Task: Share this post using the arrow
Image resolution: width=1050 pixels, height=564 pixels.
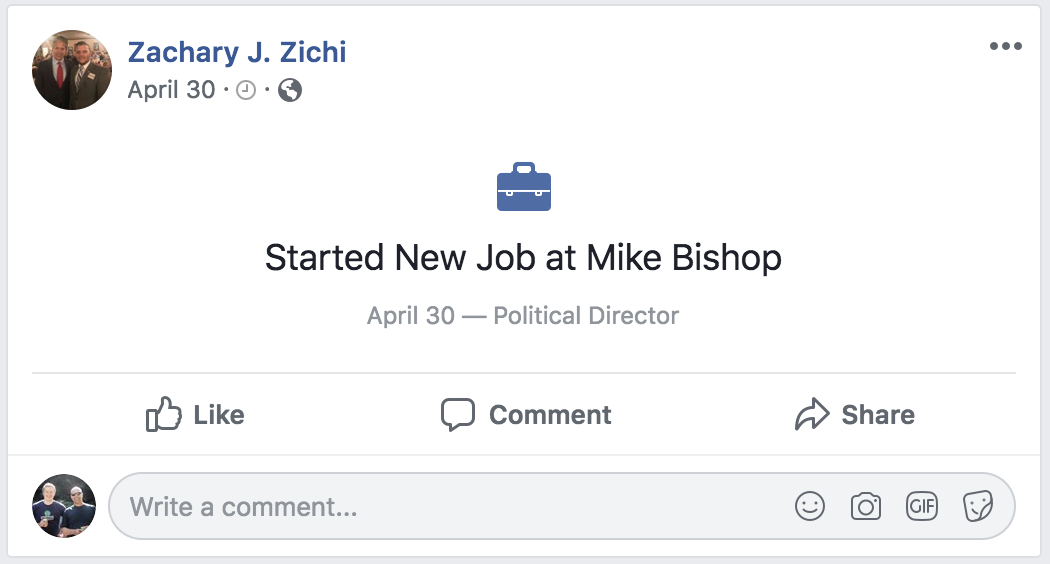Action: click(x=854, y=415)
